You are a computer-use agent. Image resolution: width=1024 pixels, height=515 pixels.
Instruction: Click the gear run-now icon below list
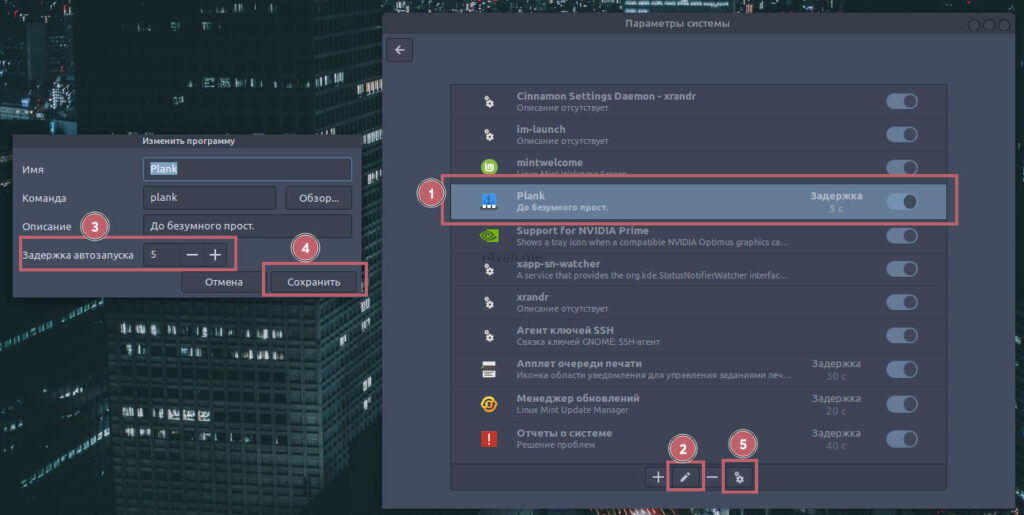[740, 477]
